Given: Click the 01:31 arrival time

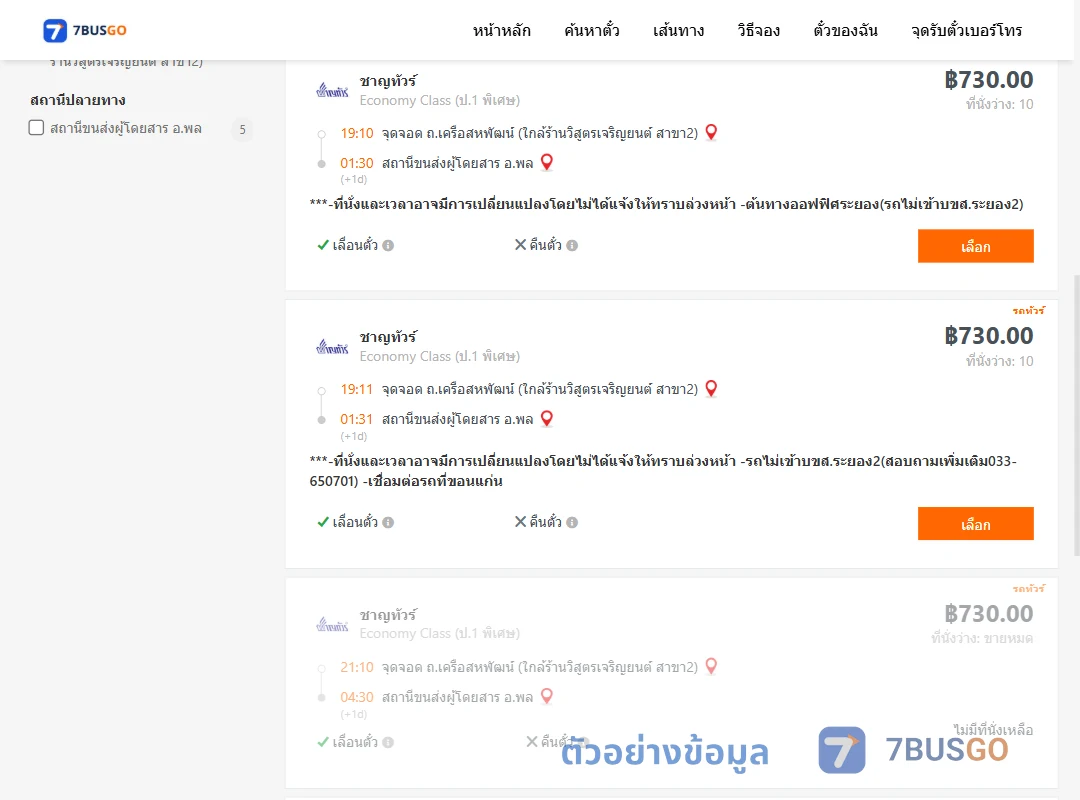Looking at the screenshot, I should (357, 419).
